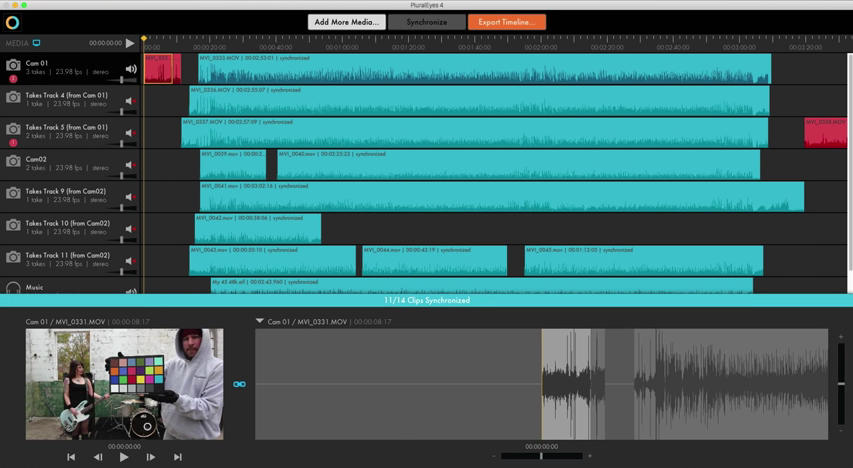Toggle the blue link icon beside the preview

(239, 384)
